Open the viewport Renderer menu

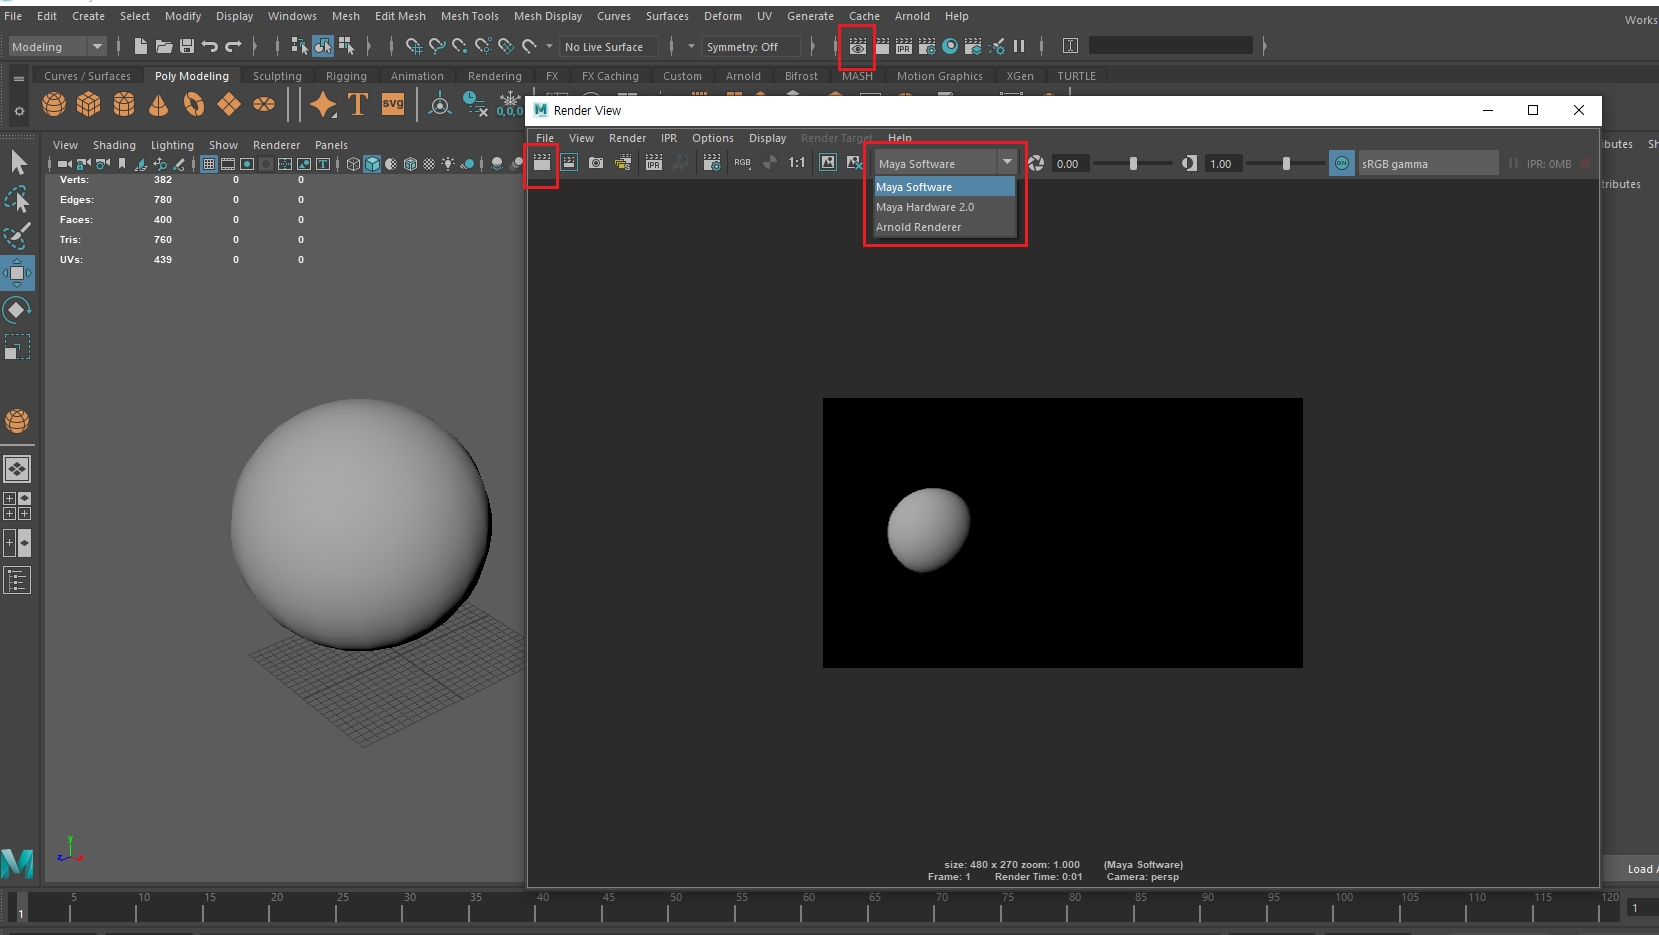pos(276,145)
